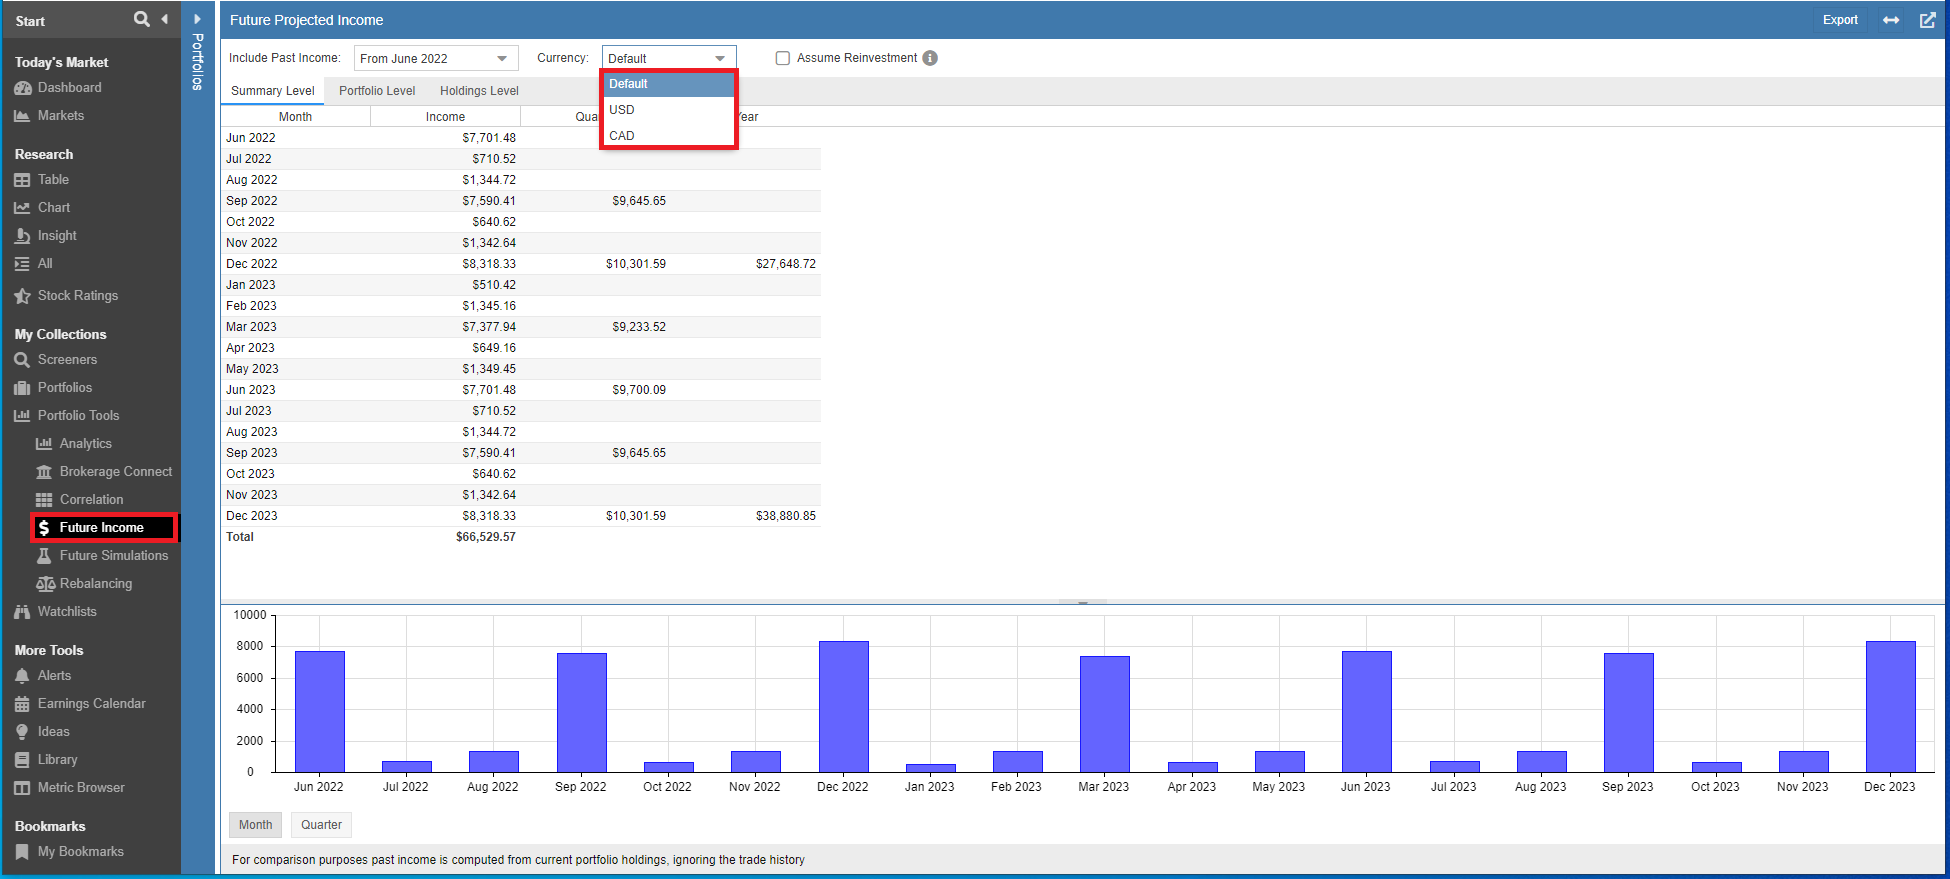Open the Include Past Income dropdown
Viewport: 1950px width, 879px height.
[x=436, y=59]
